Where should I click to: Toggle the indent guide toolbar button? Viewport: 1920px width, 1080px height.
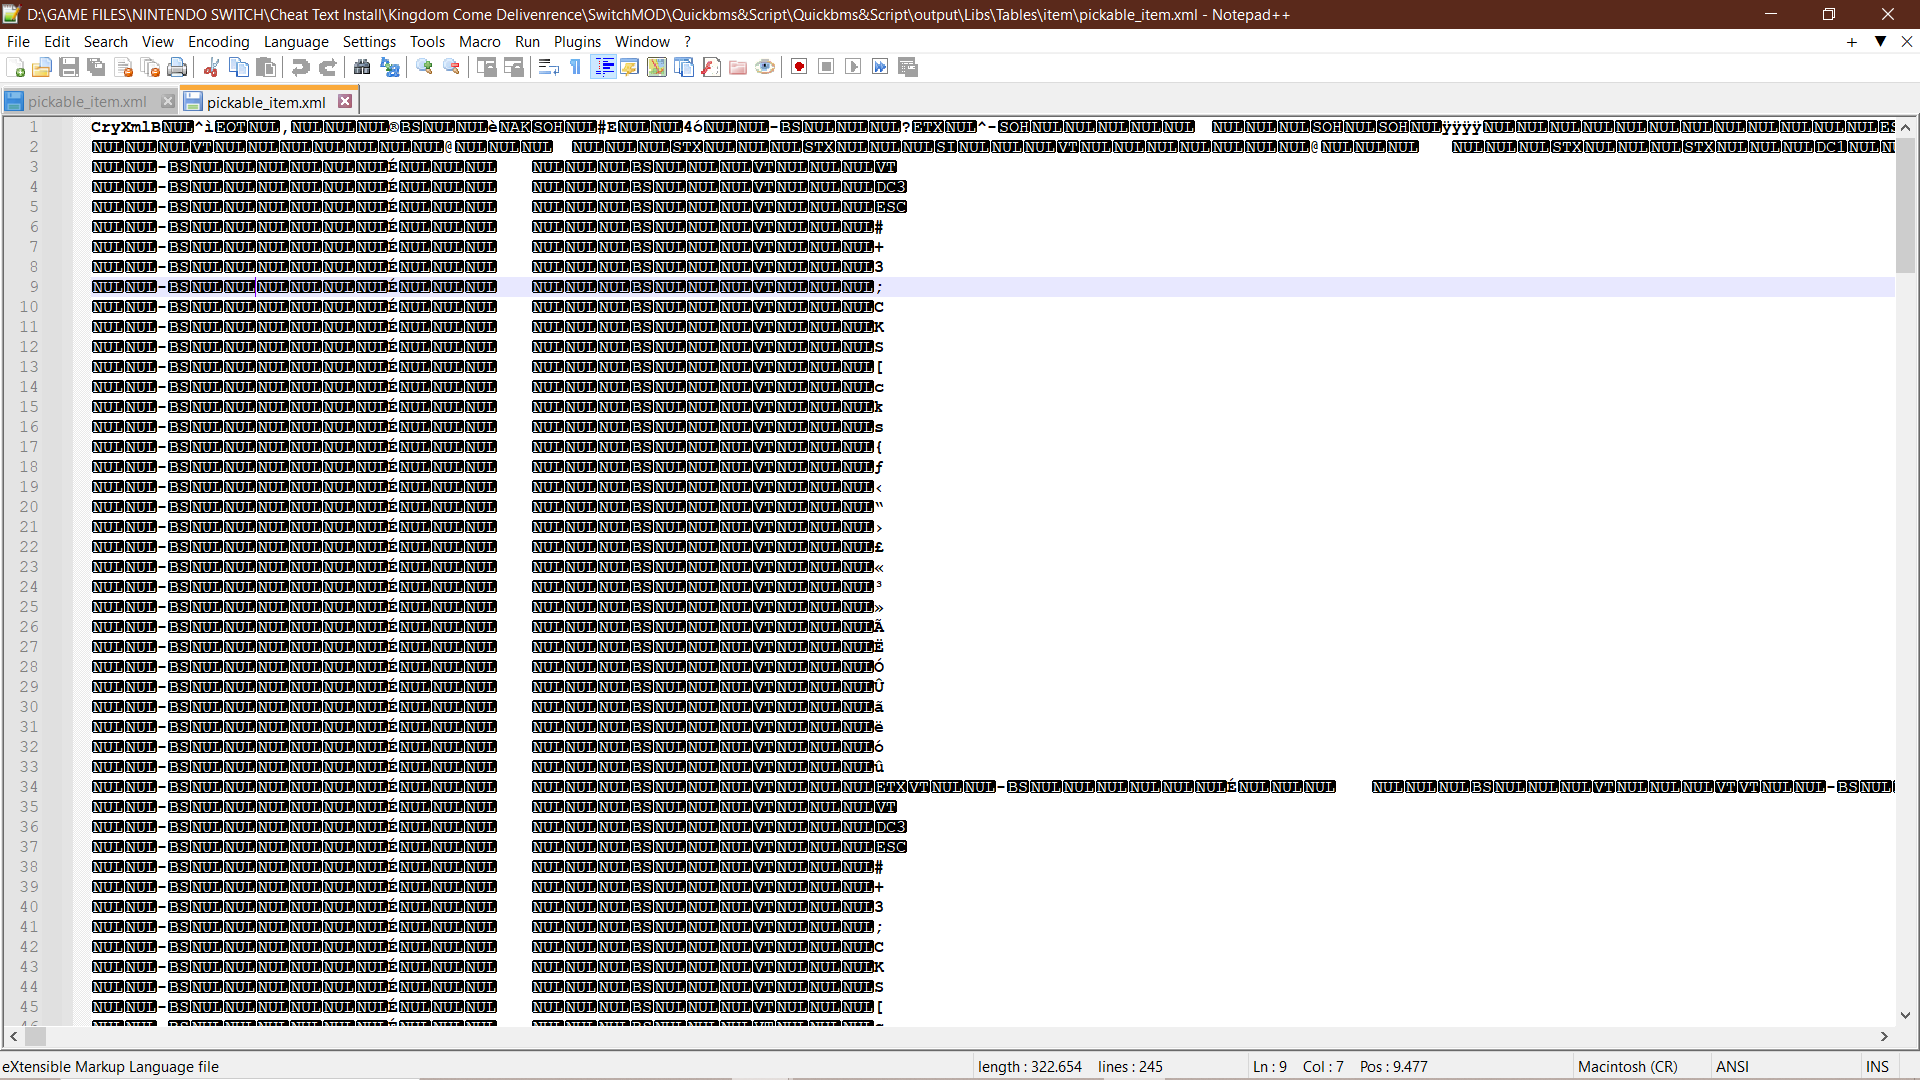pyautogui.click(x=603, y=67)
